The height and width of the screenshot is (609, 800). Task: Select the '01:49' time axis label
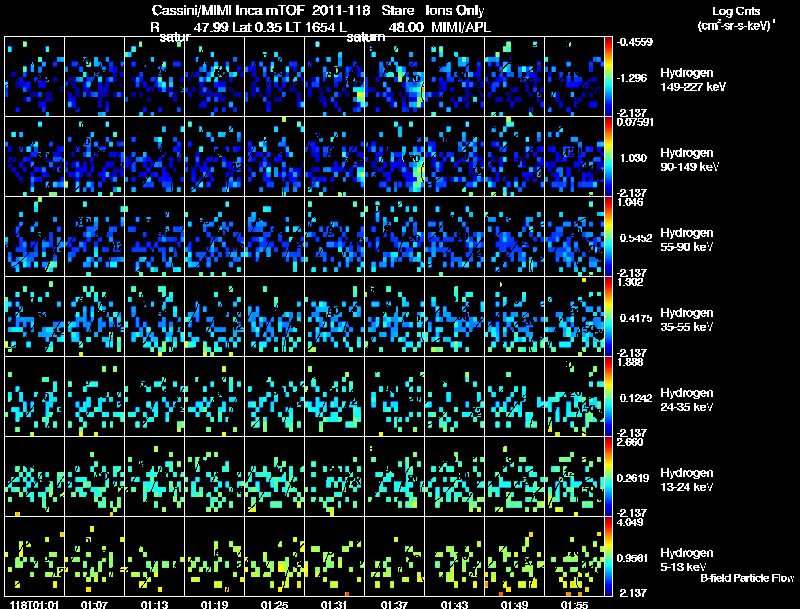point(514,604)
